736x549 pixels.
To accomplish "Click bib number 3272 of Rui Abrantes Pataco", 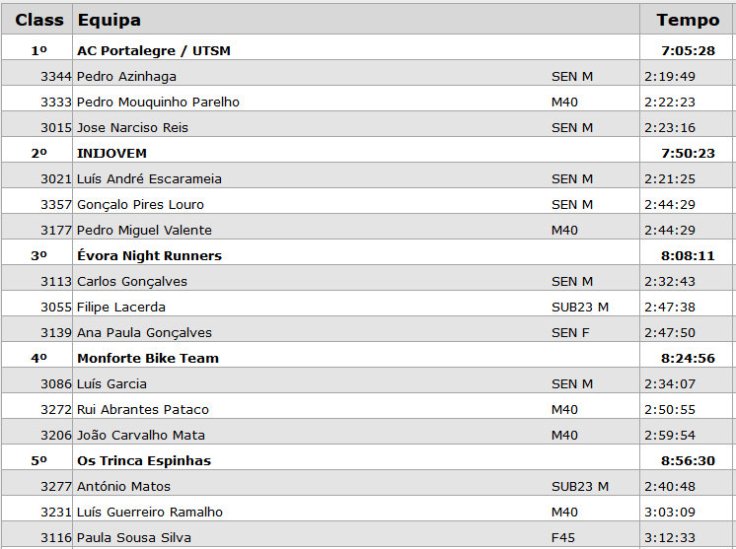I will [55, 409].
